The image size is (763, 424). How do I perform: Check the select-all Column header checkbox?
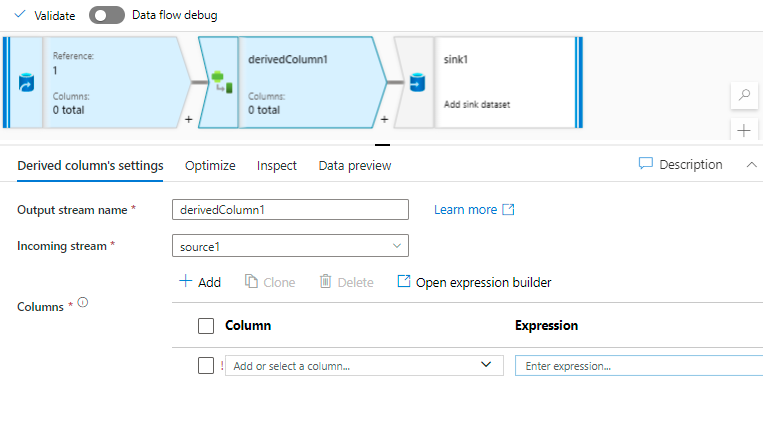(x=206, y=325)
